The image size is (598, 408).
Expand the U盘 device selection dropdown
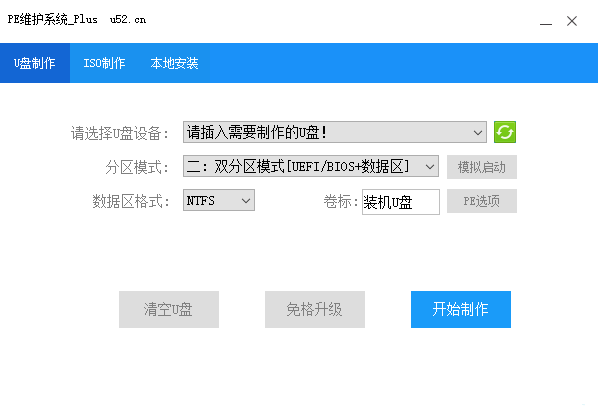(335, 132)
